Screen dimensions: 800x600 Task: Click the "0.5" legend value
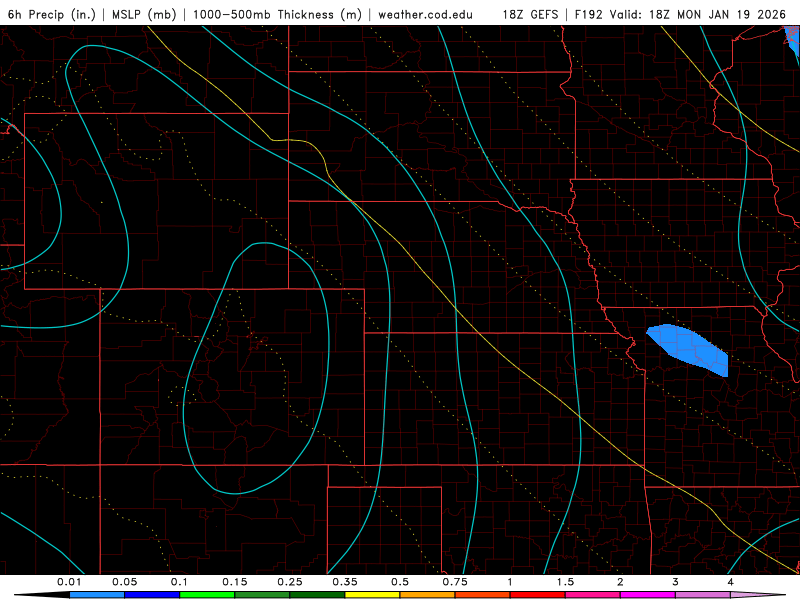click(400, 582)
